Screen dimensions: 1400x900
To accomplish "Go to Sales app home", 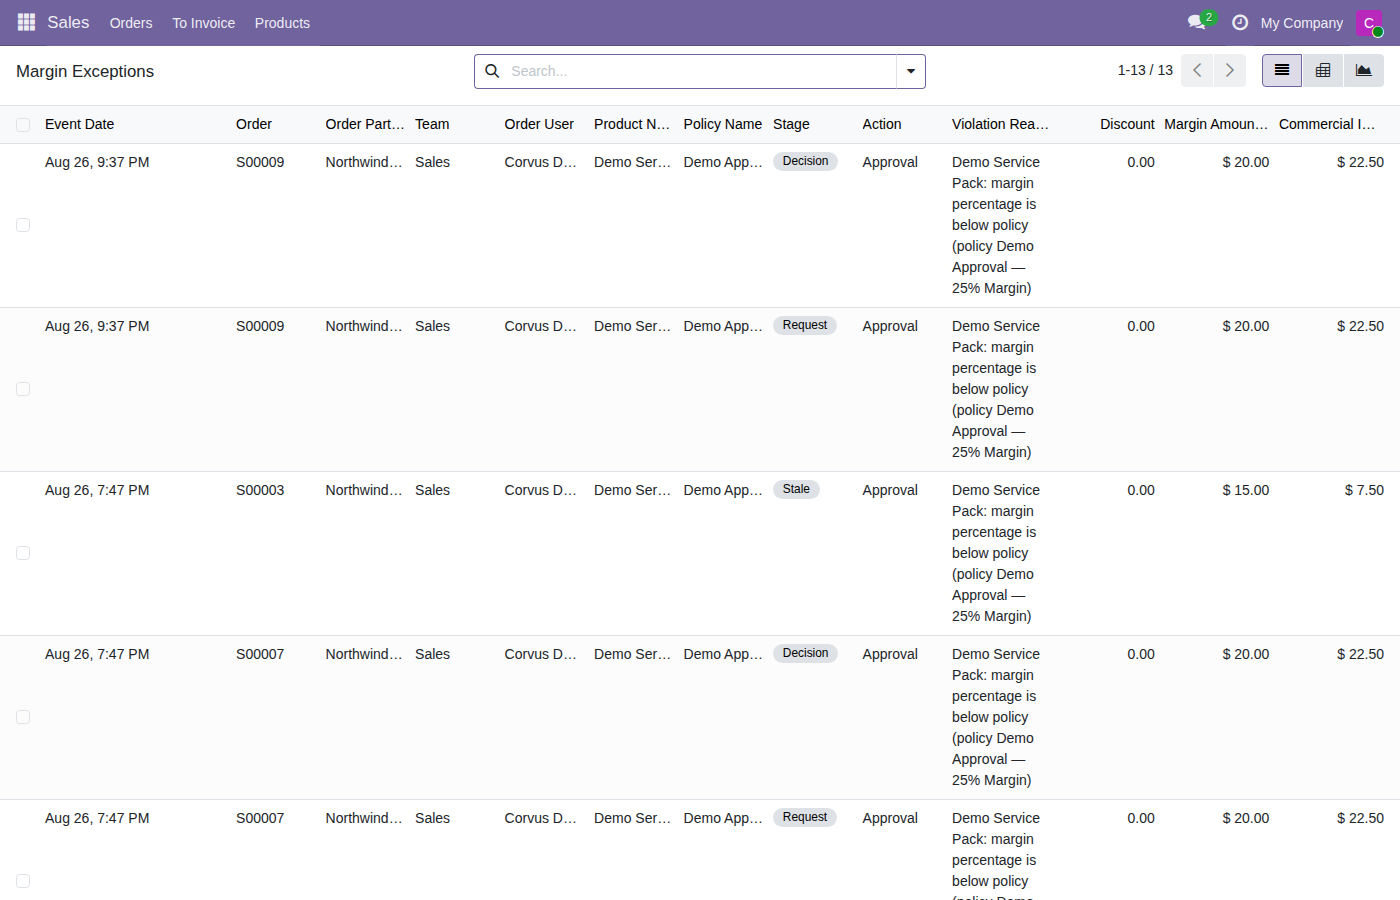I will (68, 22).
